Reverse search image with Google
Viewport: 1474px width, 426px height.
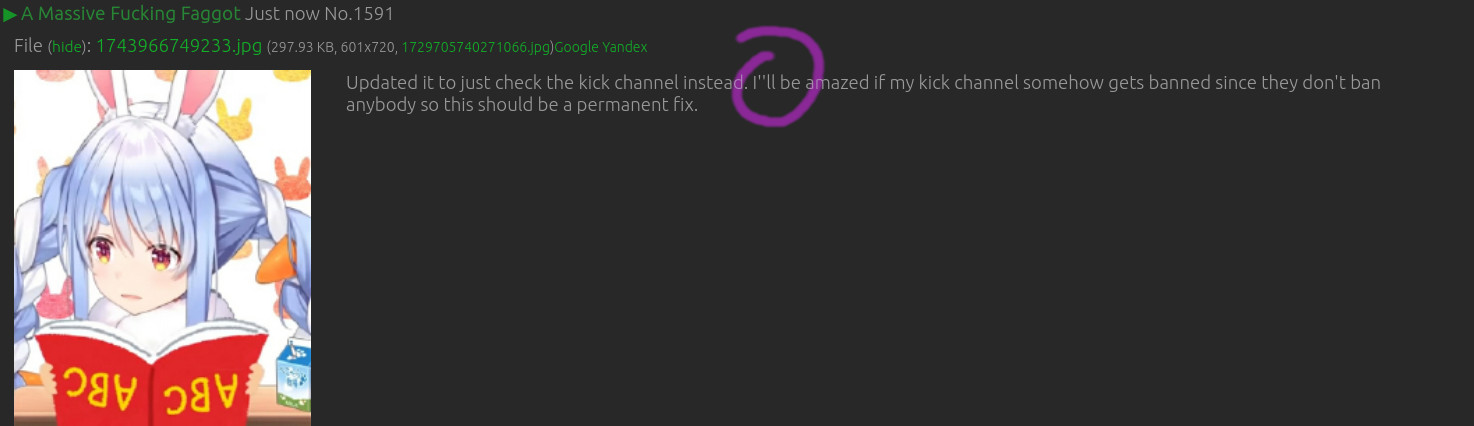coord(576,48)
